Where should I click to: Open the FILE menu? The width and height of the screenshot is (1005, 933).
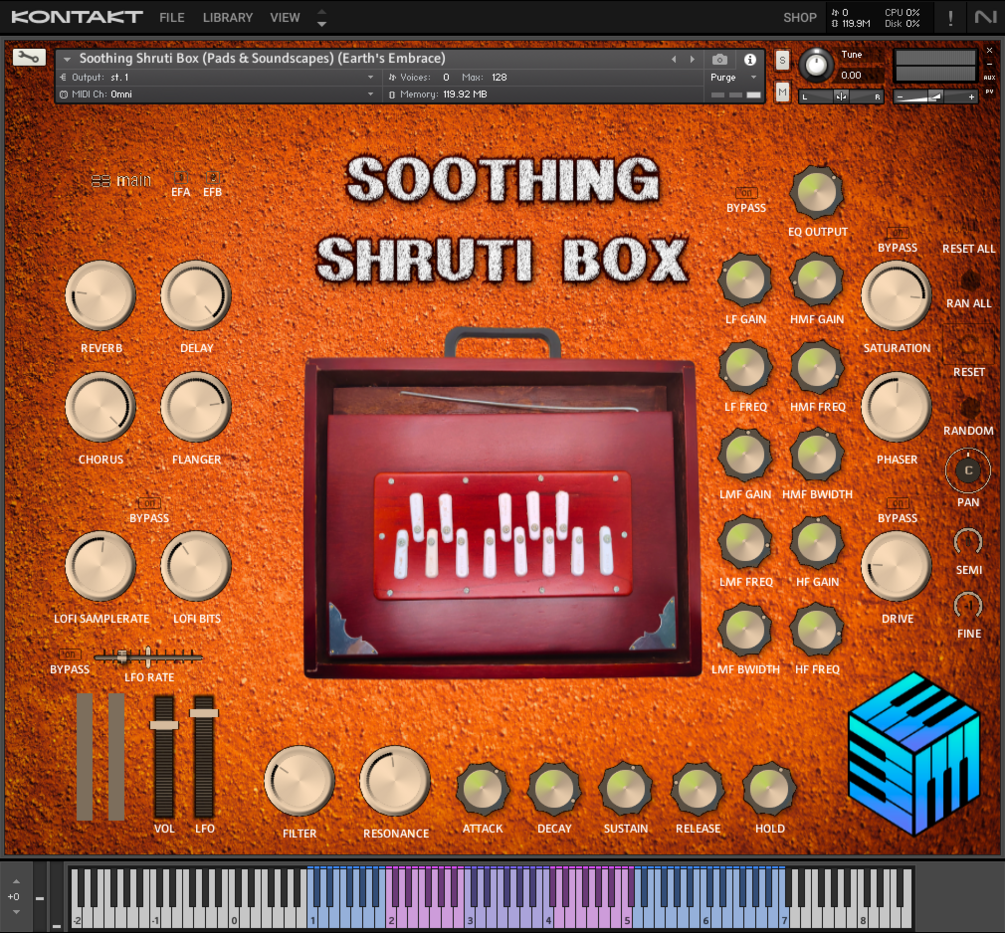[x=172, y=17]
